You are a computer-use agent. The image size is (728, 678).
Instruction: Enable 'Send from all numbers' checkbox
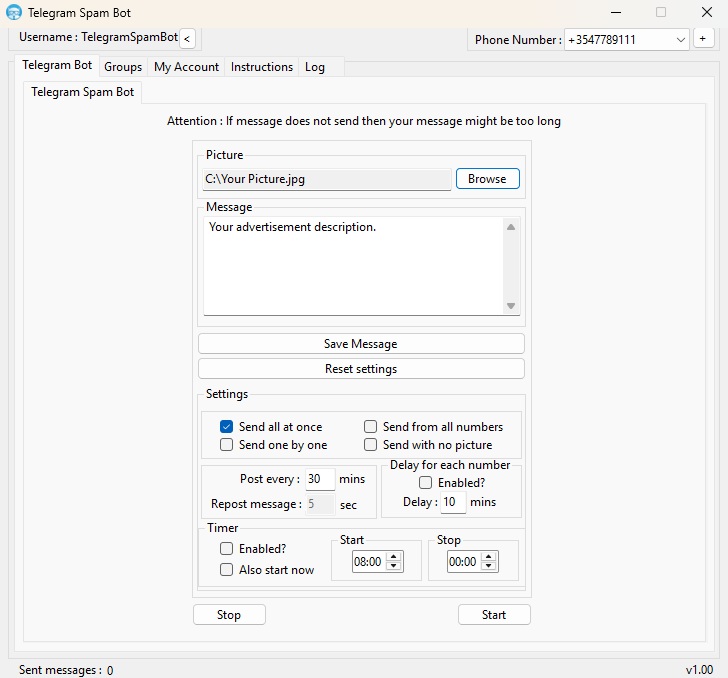click(x=371, y=427)
